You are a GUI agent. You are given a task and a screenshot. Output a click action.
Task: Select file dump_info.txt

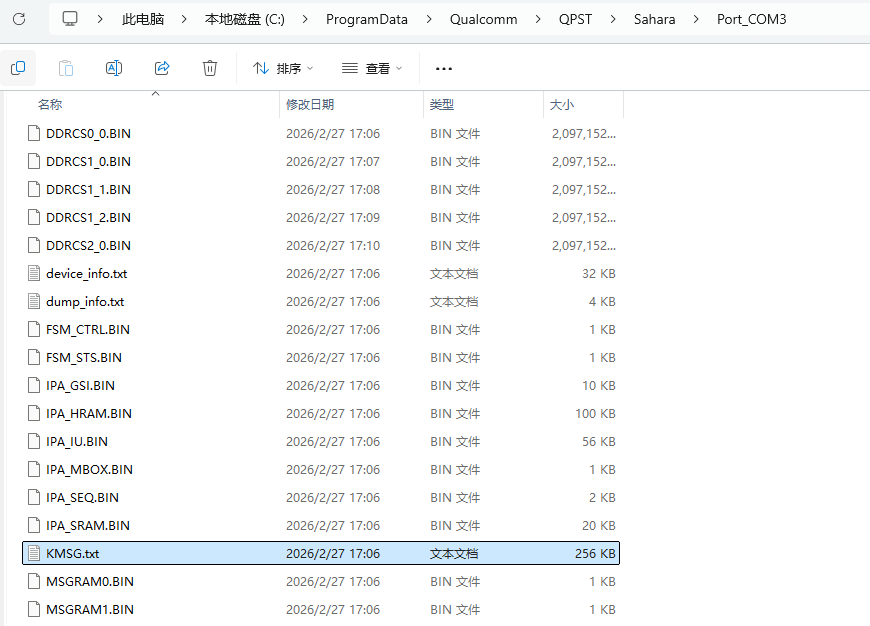[x=321, y=301]
